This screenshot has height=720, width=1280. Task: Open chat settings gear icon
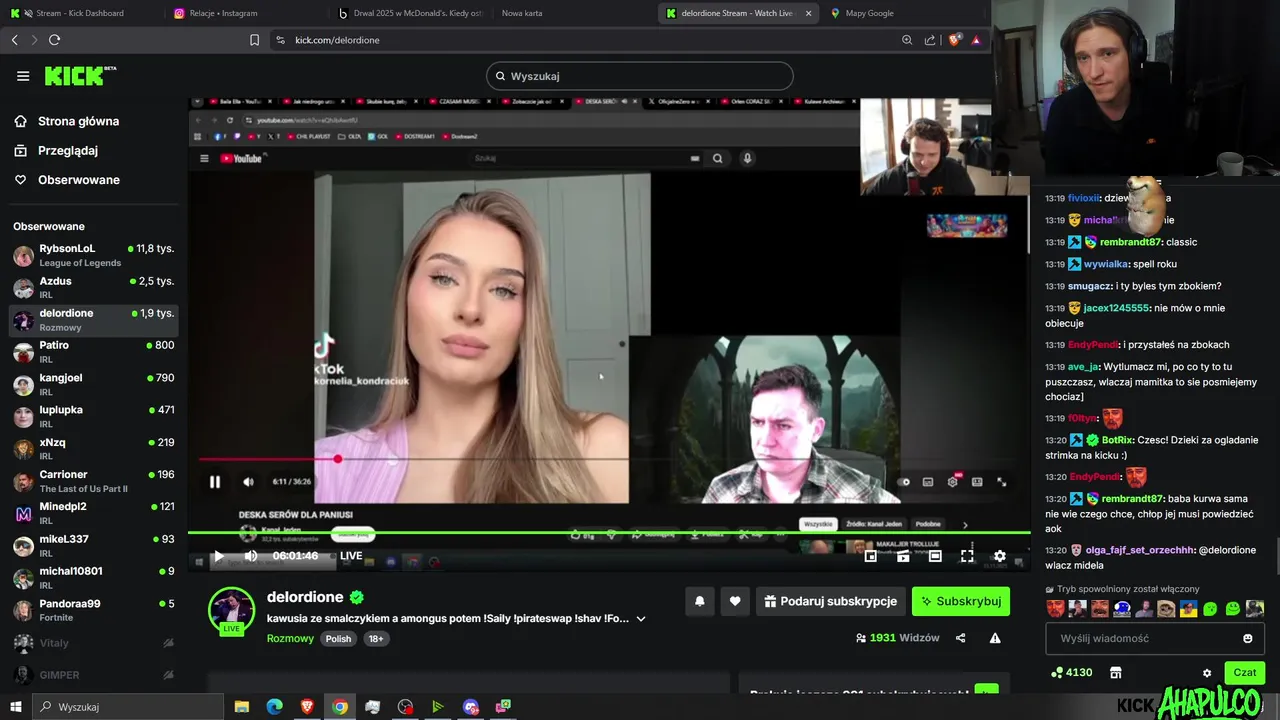pyautogui.click(x=1207, y=673)
